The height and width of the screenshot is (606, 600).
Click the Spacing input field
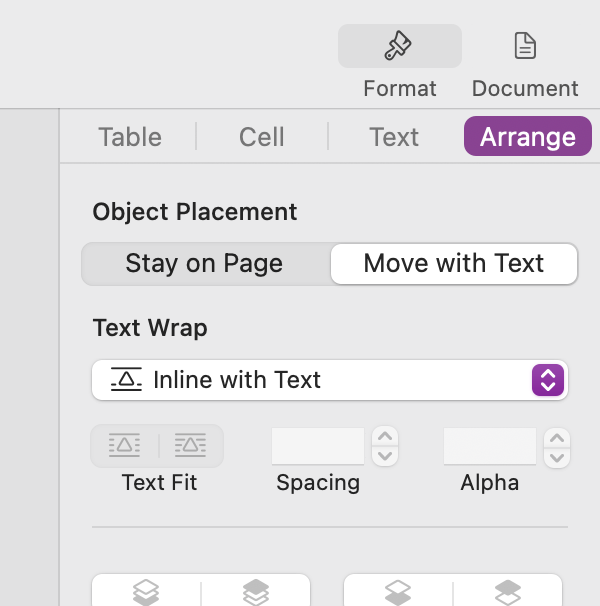point(318,446)
